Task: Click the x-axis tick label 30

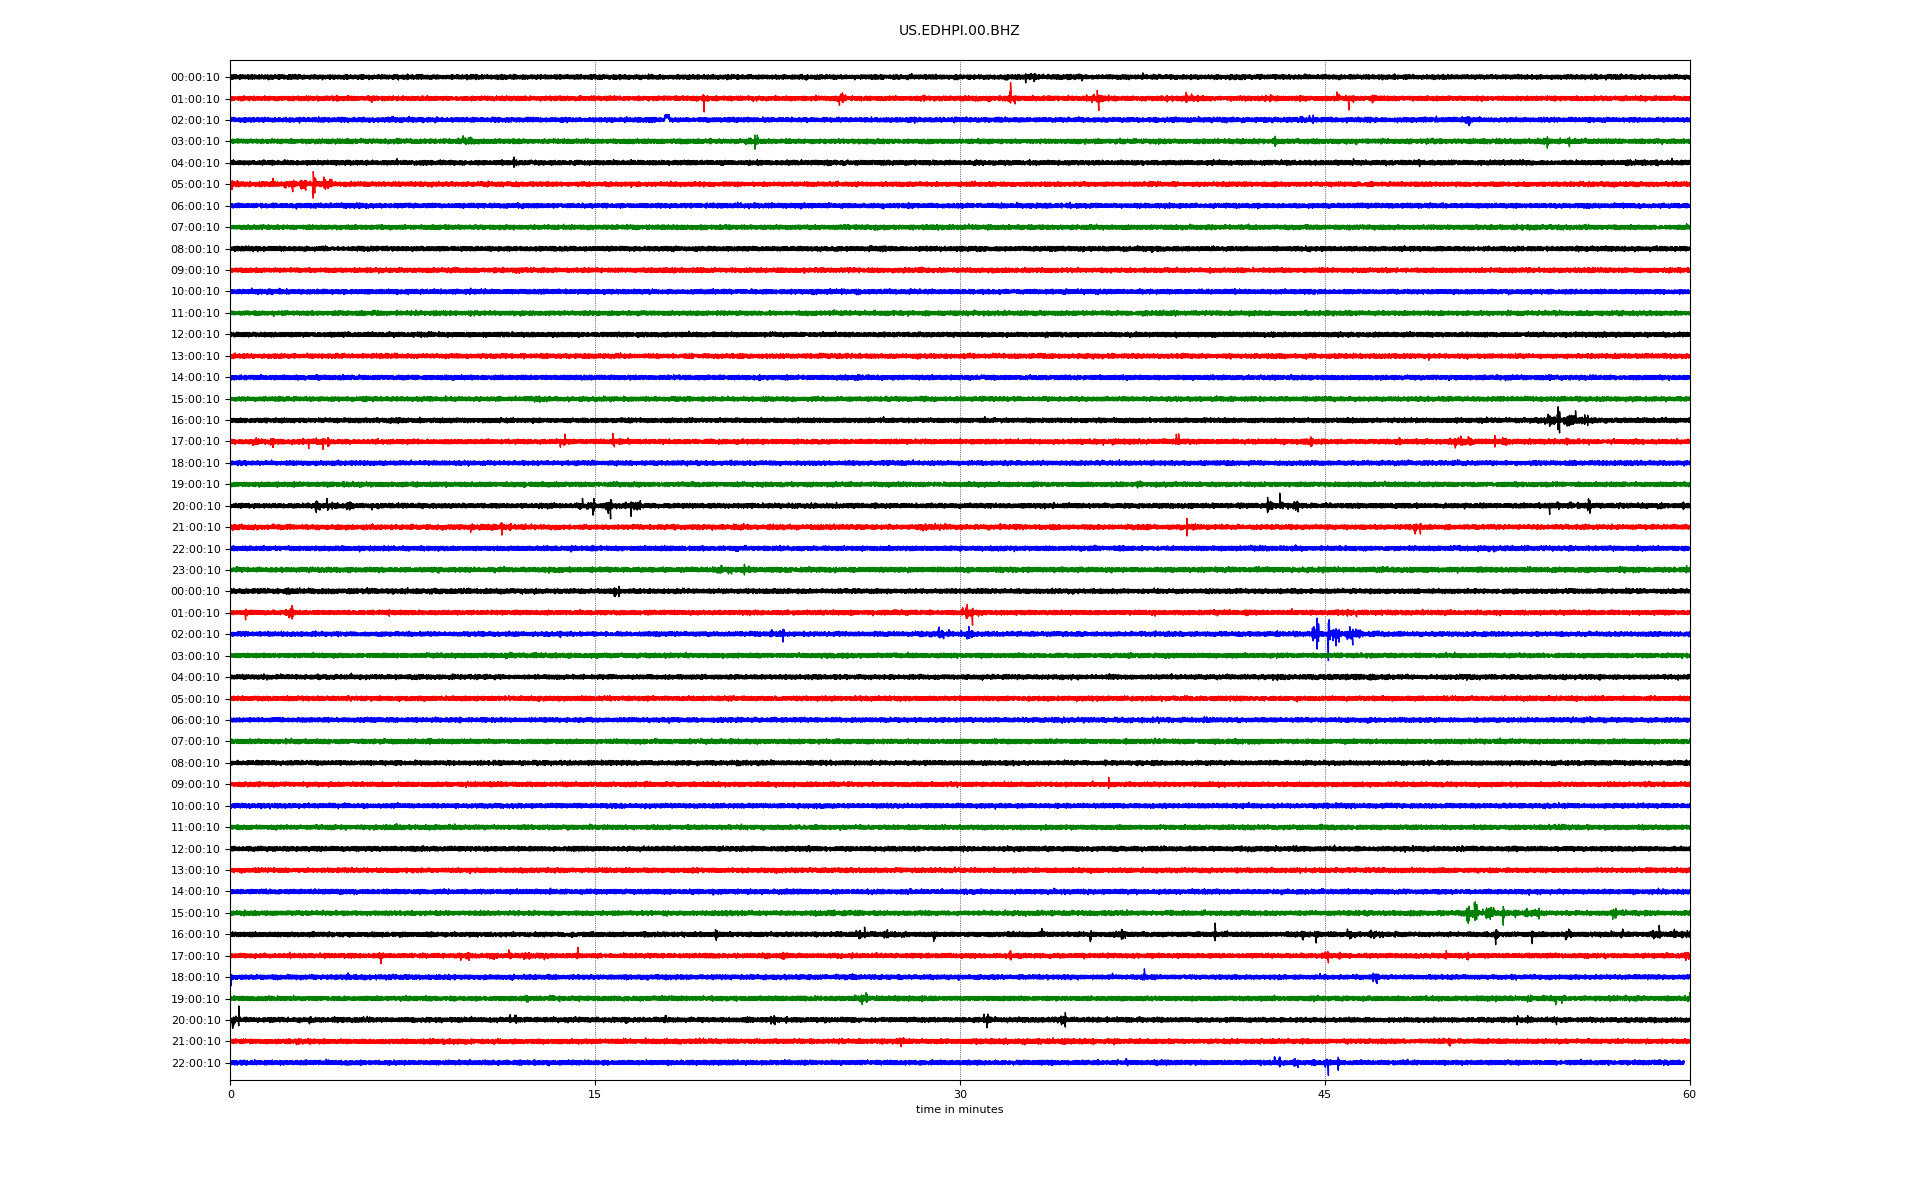Action: (x=960, y=1094)
